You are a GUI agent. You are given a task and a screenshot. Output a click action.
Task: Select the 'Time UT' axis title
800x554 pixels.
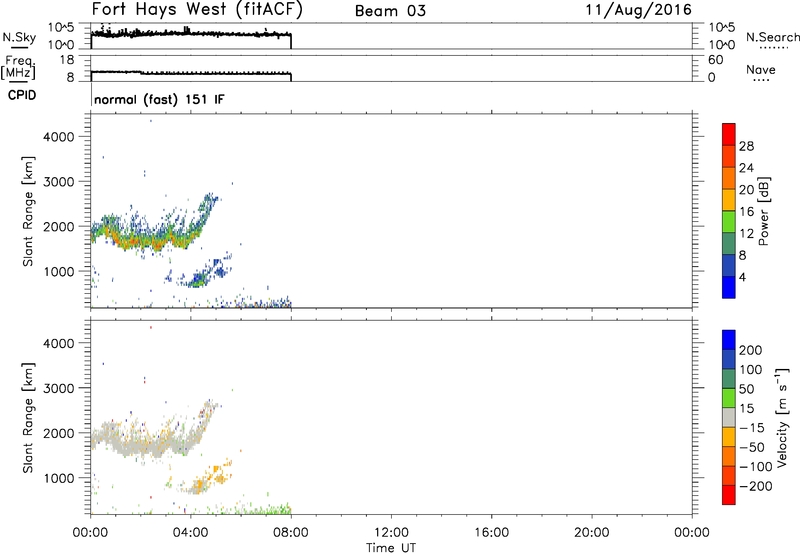coord(391,548)
